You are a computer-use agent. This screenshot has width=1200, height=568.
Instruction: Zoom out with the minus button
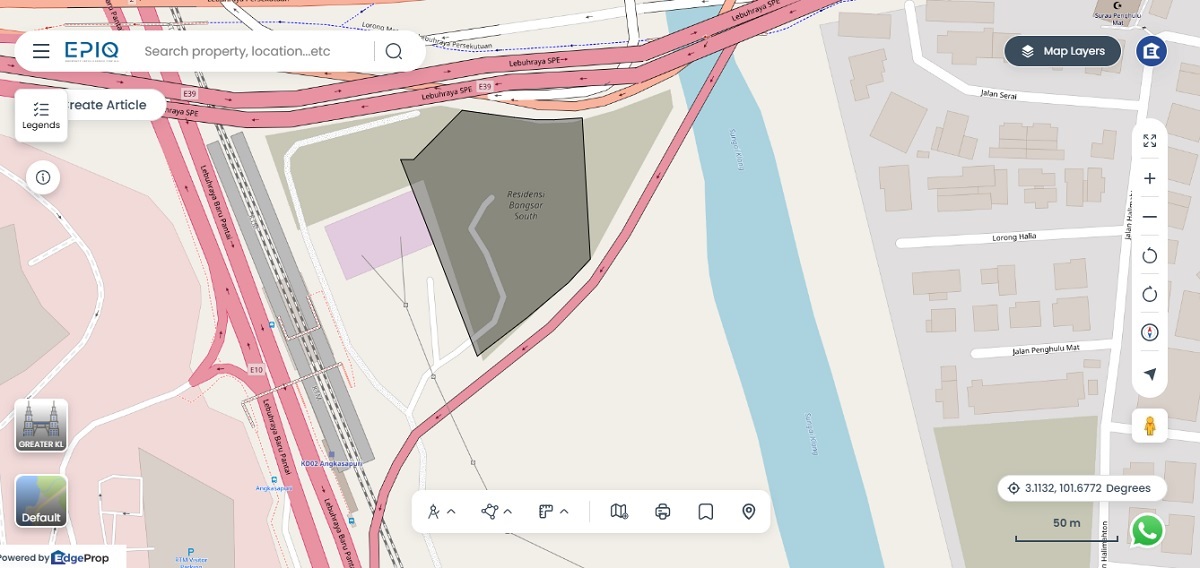coord(1150,217)
